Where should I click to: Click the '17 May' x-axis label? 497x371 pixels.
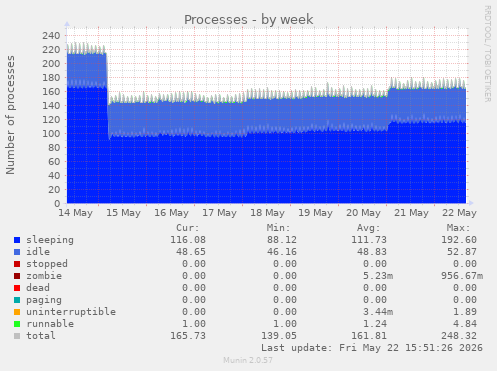click(x=220, y=213)
